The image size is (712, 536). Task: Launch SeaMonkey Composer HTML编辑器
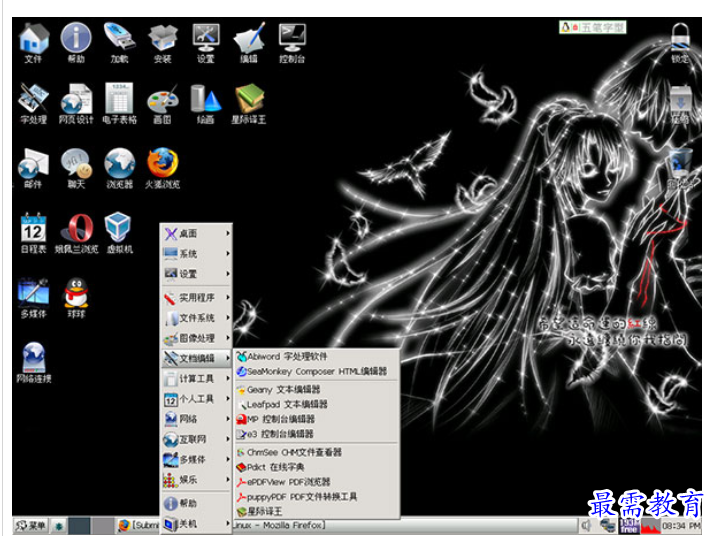316,372
